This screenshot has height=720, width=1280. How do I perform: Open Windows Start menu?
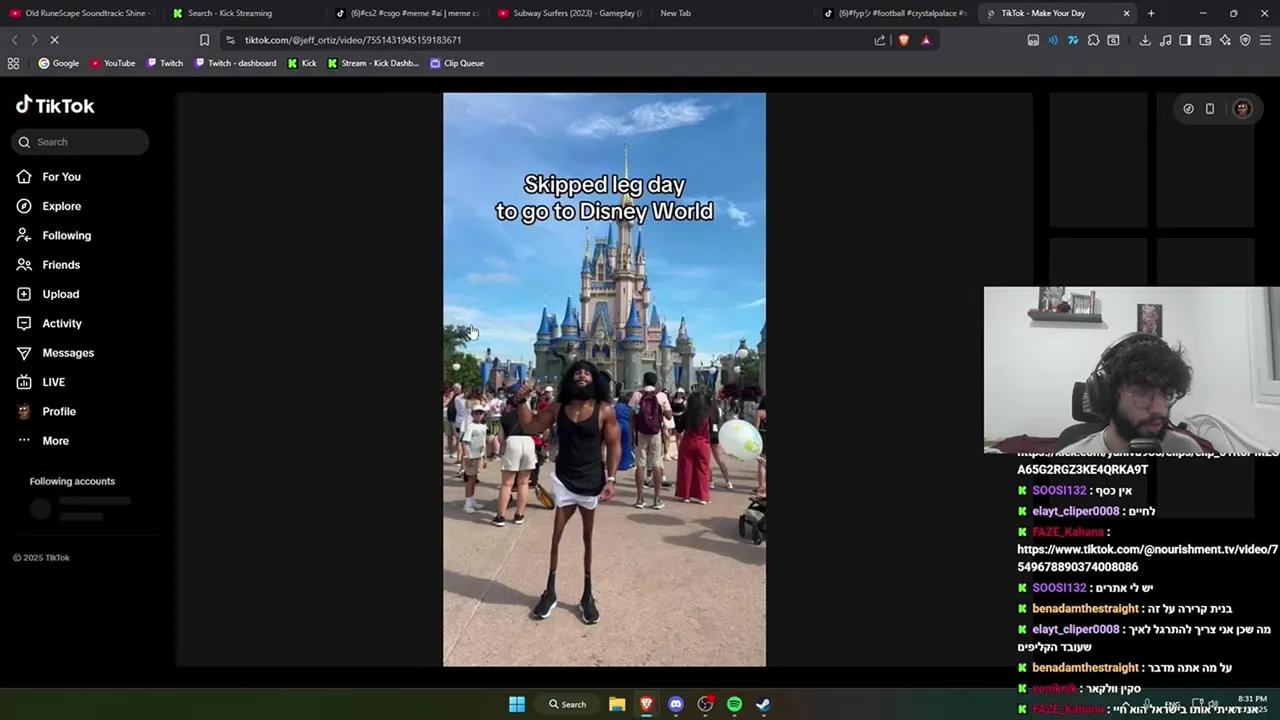(517, 704)
